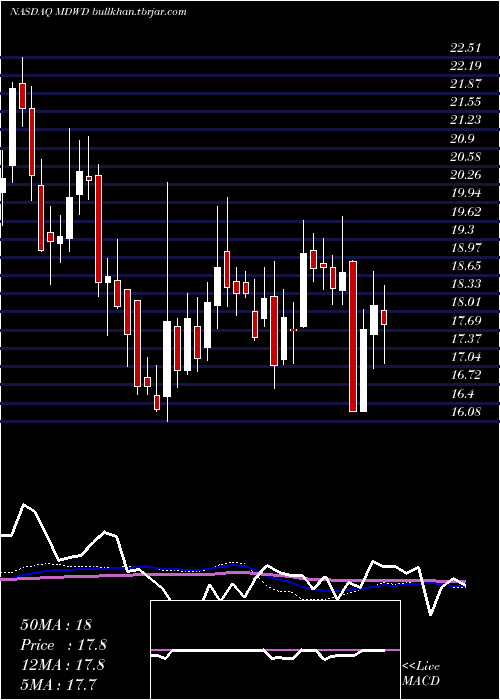The height and width of the screenshot is (700, 500).
Task: Click the tall red candlestick falling to 16.08
Action: [353, 336]
